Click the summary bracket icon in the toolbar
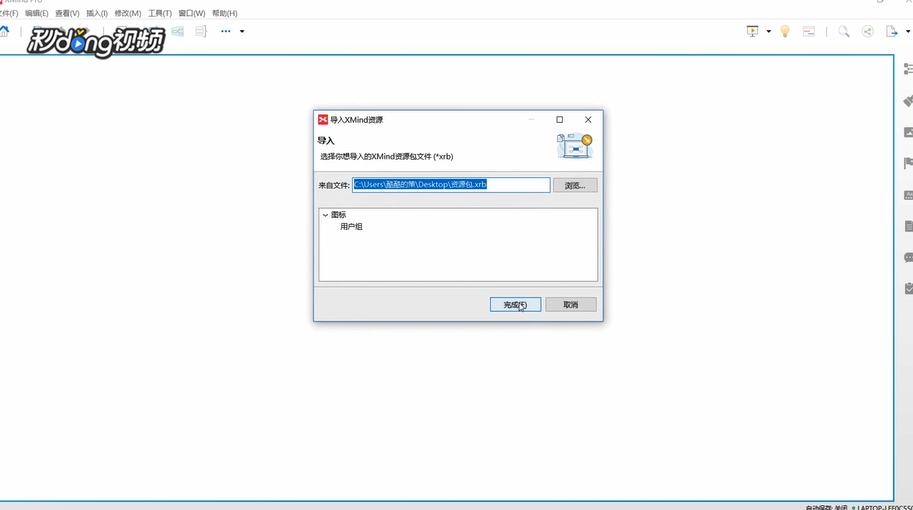This screenshot has width=913, height=510. point(201,31)
